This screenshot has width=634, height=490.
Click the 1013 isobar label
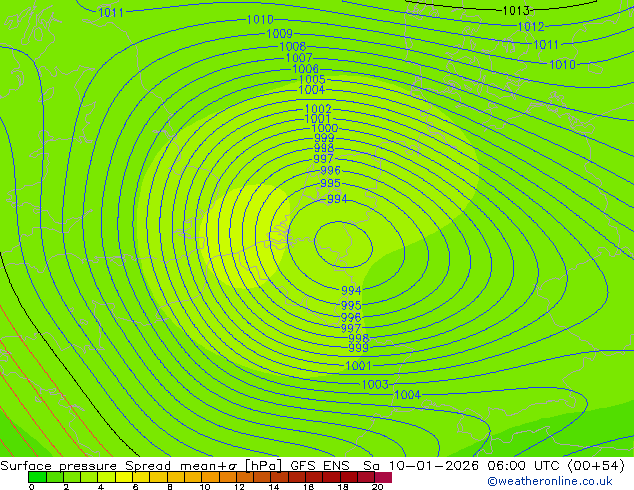click(516, 11)
